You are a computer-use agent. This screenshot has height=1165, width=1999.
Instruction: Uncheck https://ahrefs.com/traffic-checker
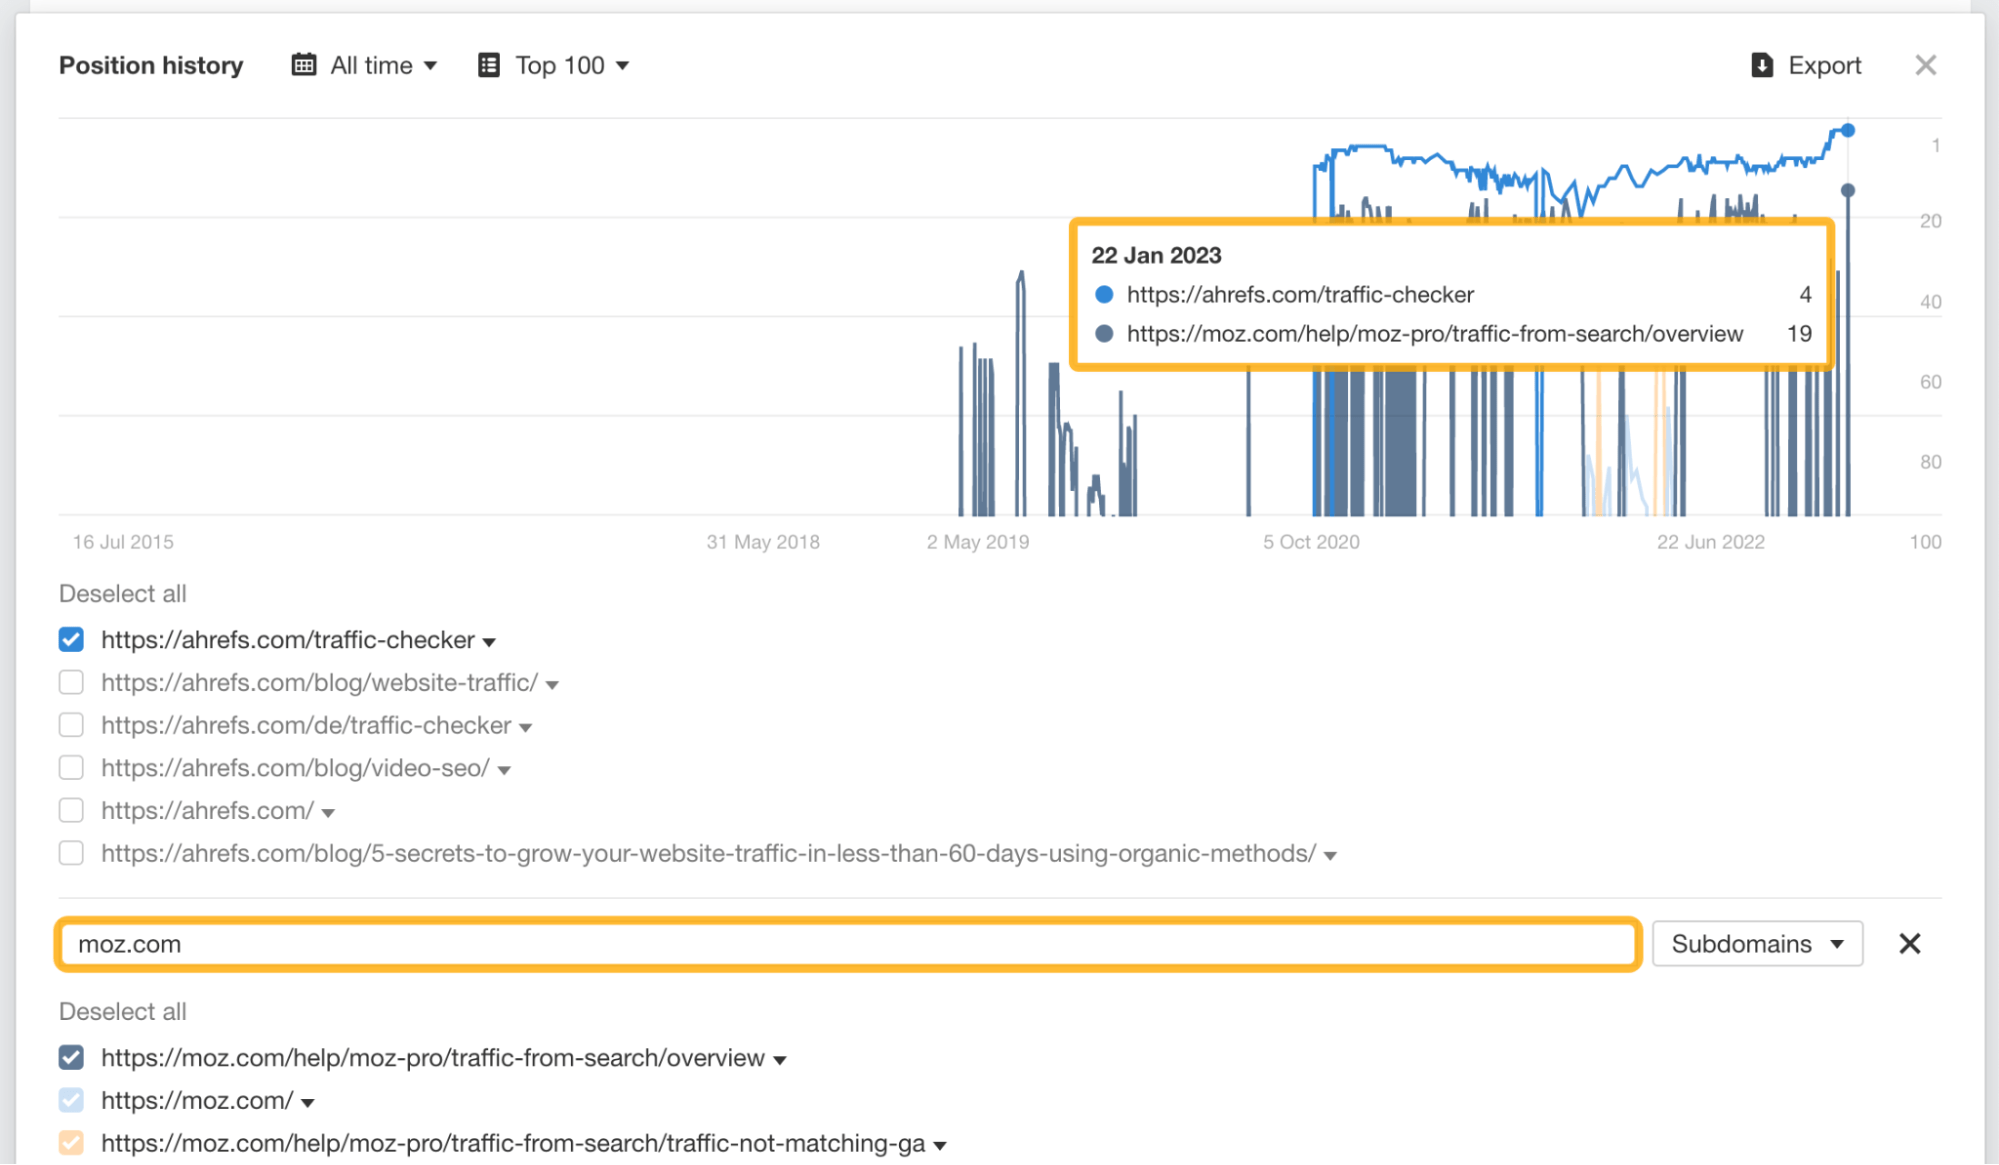click(71, 639)
